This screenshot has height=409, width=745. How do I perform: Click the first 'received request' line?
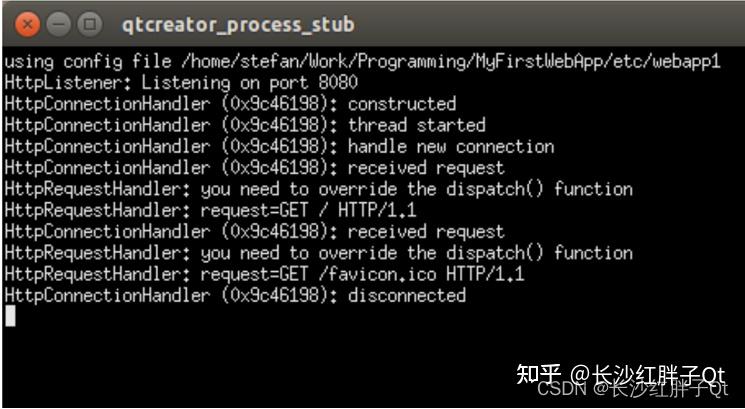pos(255,168)
